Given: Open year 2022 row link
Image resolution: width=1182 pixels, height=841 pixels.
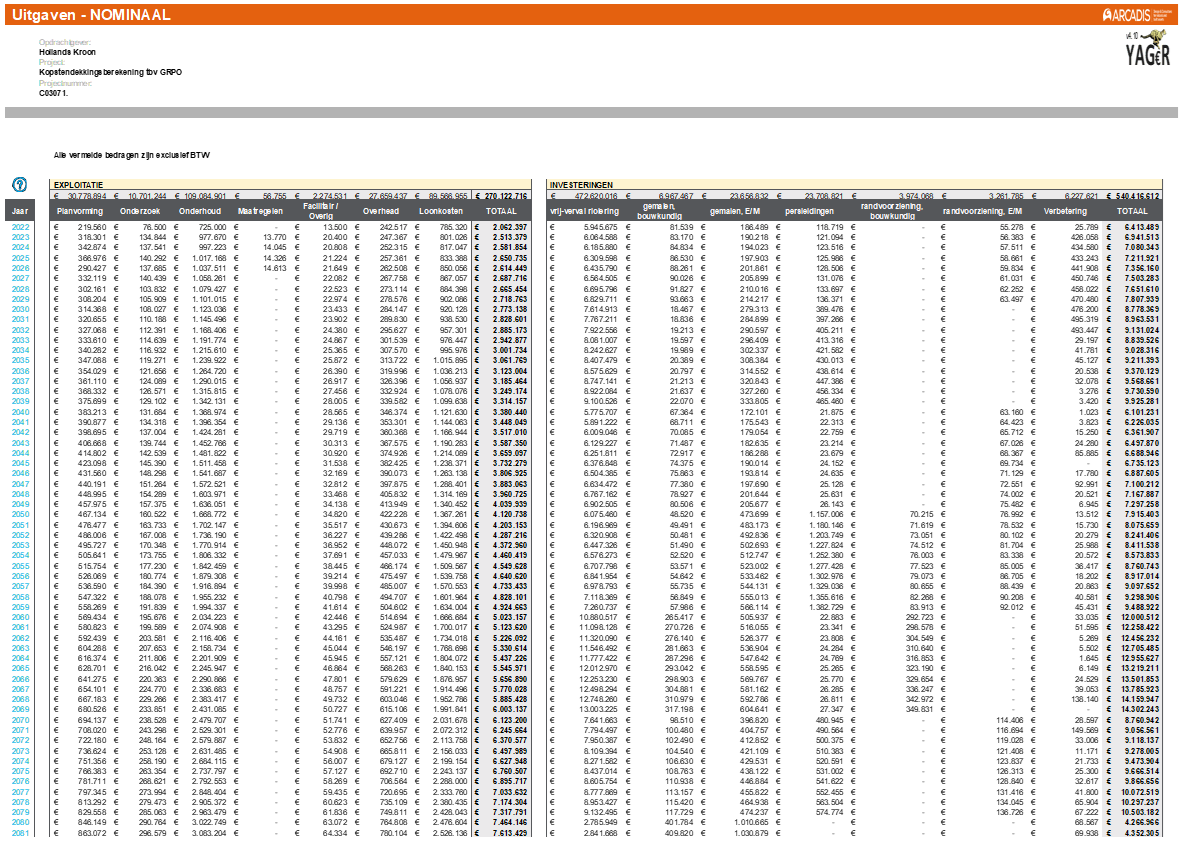Looking at the screenshot, I should click(20, 228).
